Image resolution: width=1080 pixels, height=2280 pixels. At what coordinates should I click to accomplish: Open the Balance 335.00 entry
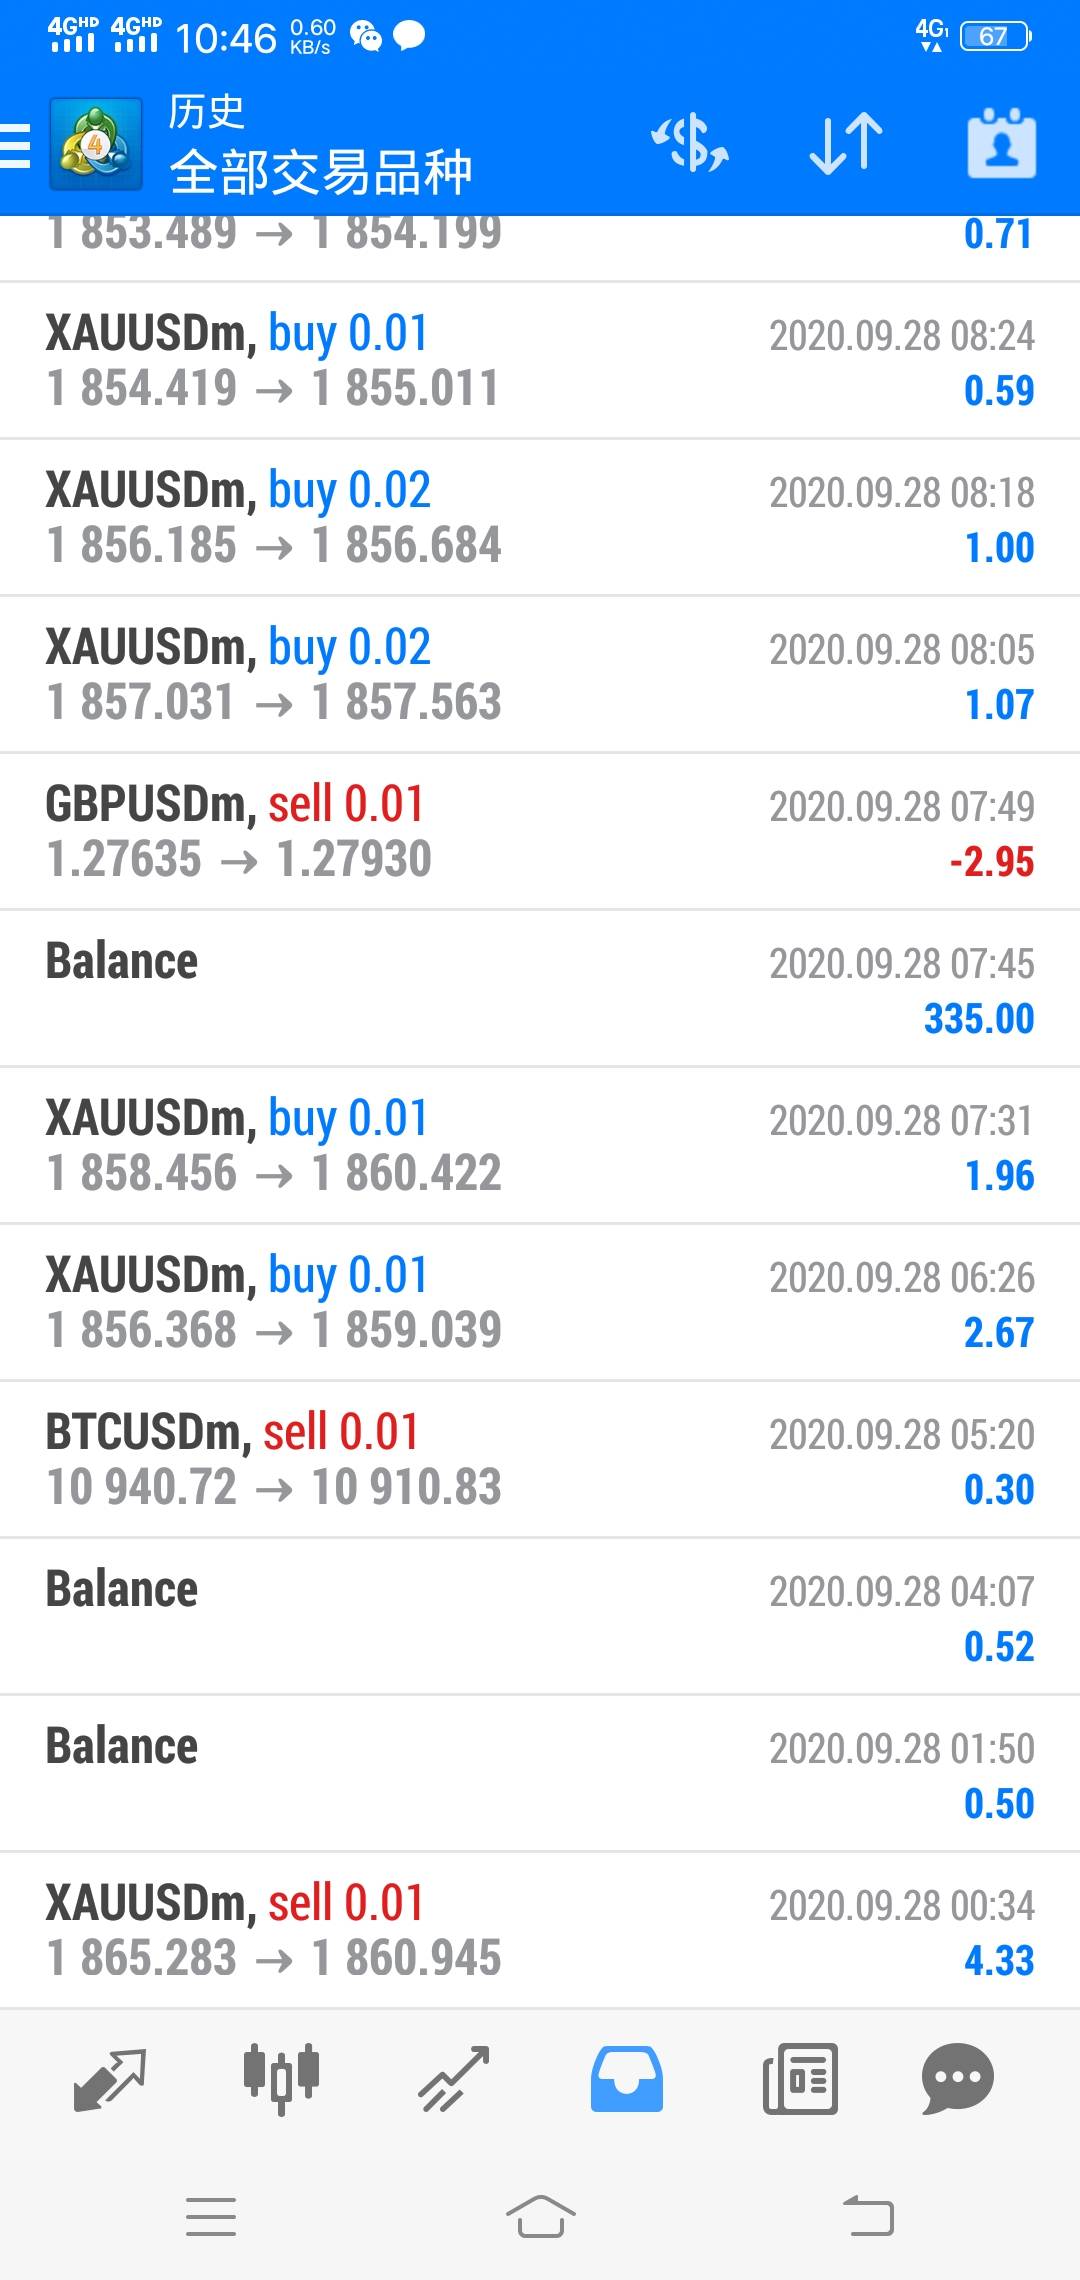pos(540,988)
